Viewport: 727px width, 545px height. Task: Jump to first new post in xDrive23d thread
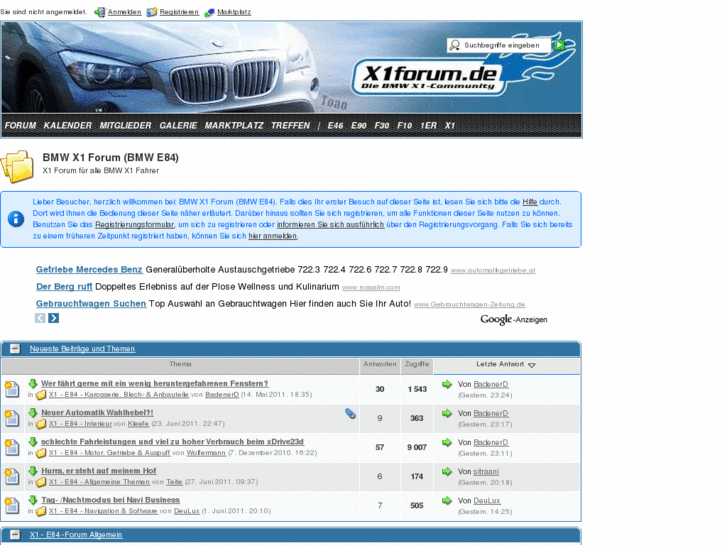[32, 441]
